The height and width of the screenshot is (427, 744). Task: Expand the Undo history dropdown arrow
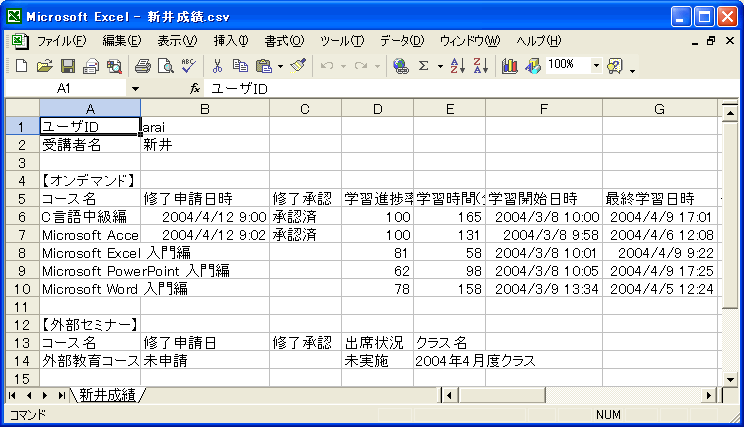(343, 66)
